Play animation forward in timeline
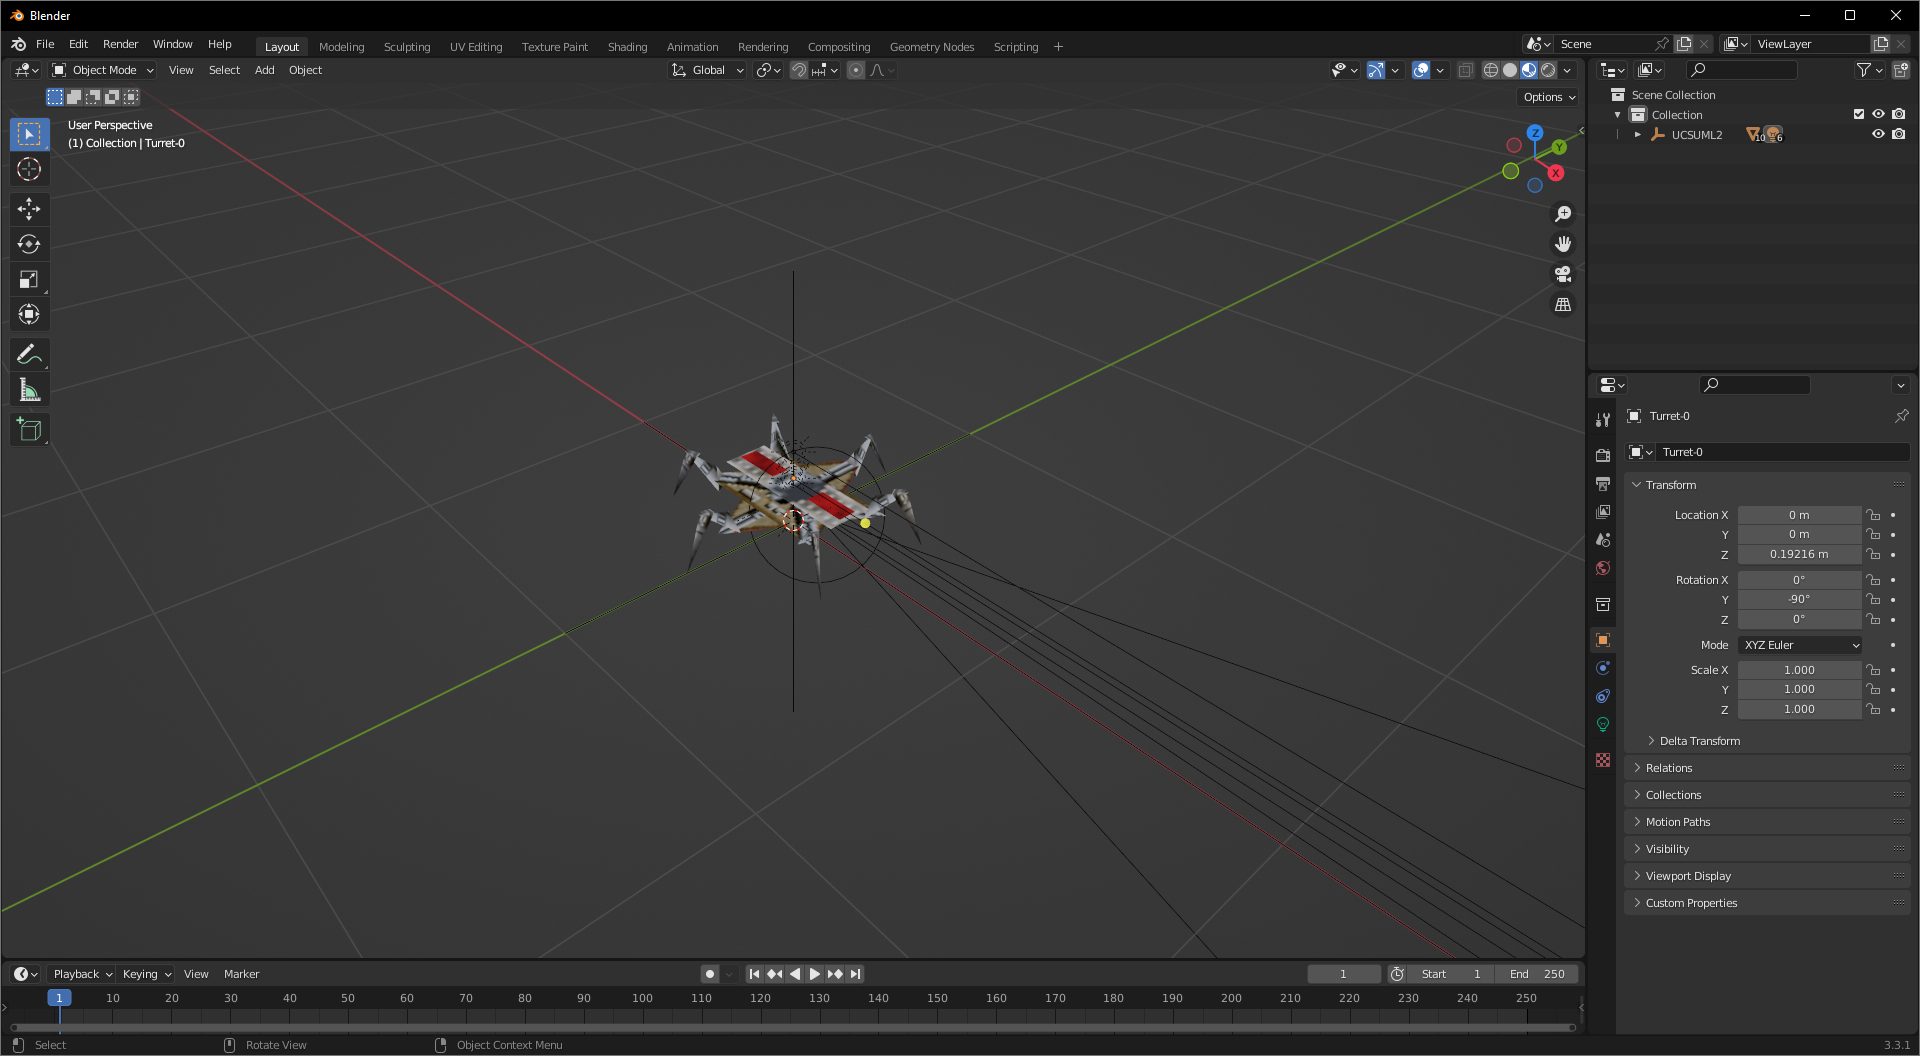Viewport: 1920px width, 1056px height. pyautogui.click(x=814, y=974)
